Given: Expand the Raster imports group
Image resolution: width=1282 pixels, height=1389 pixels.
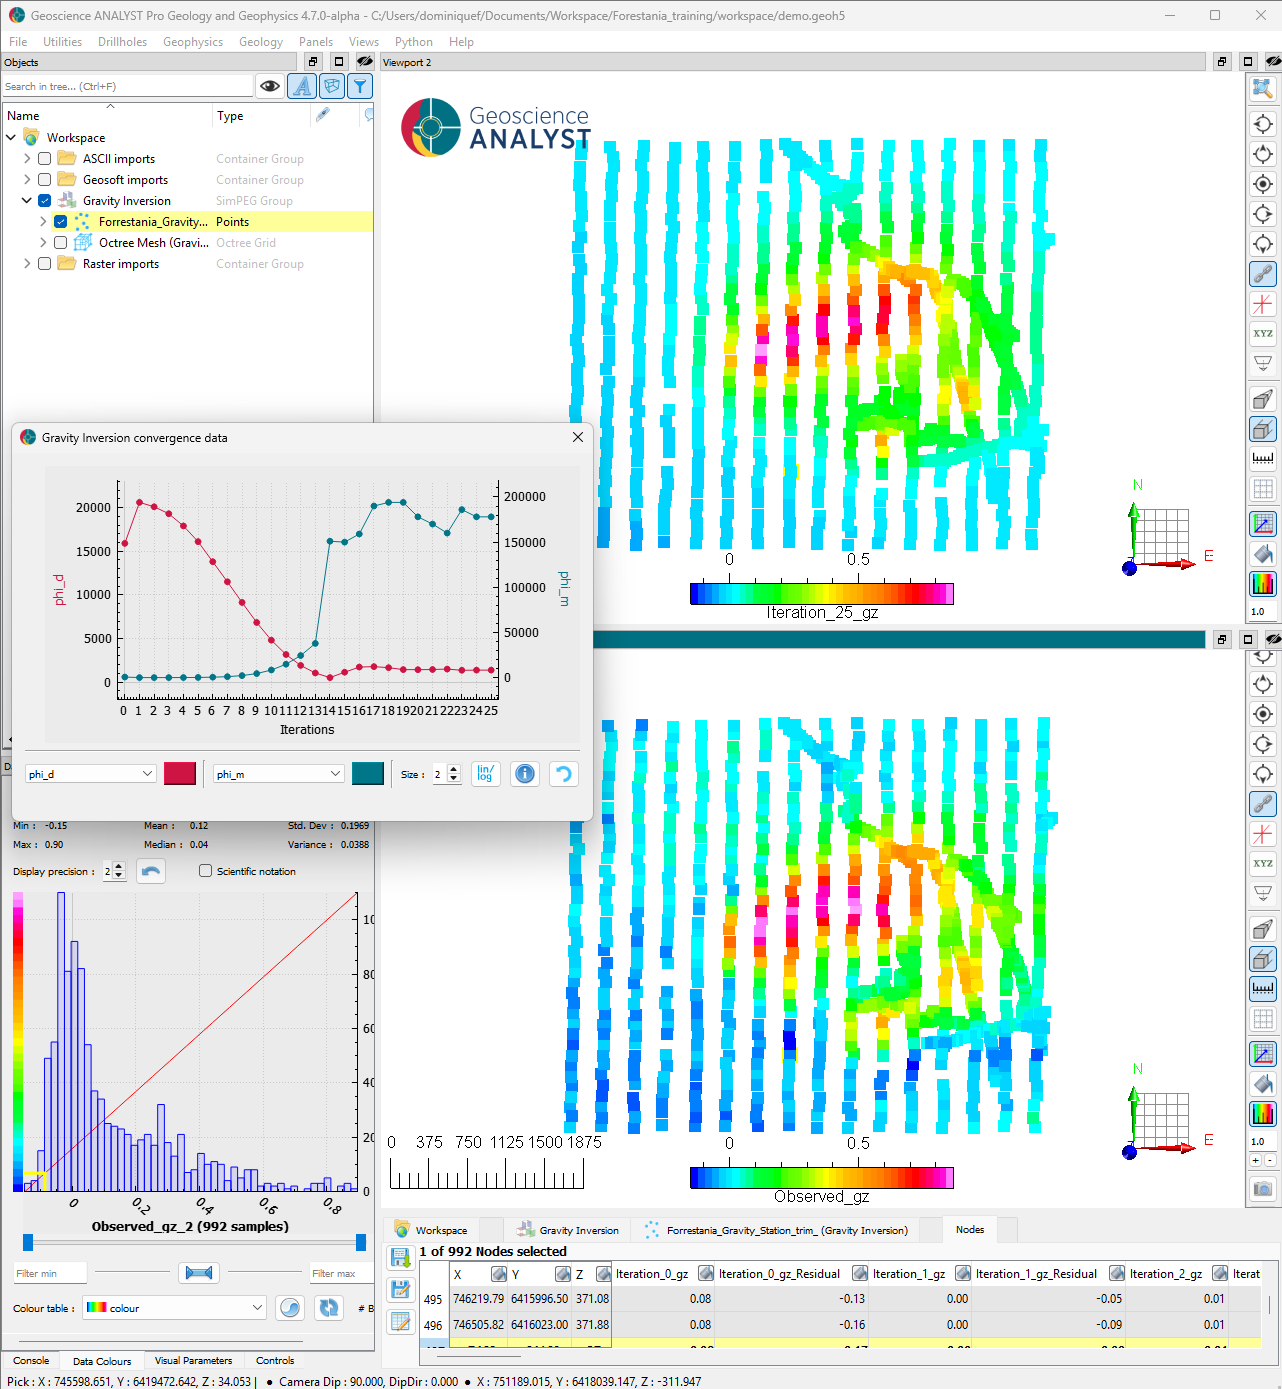Looking at the screenshot, I should pyautogui.click(x=27, y=264).
